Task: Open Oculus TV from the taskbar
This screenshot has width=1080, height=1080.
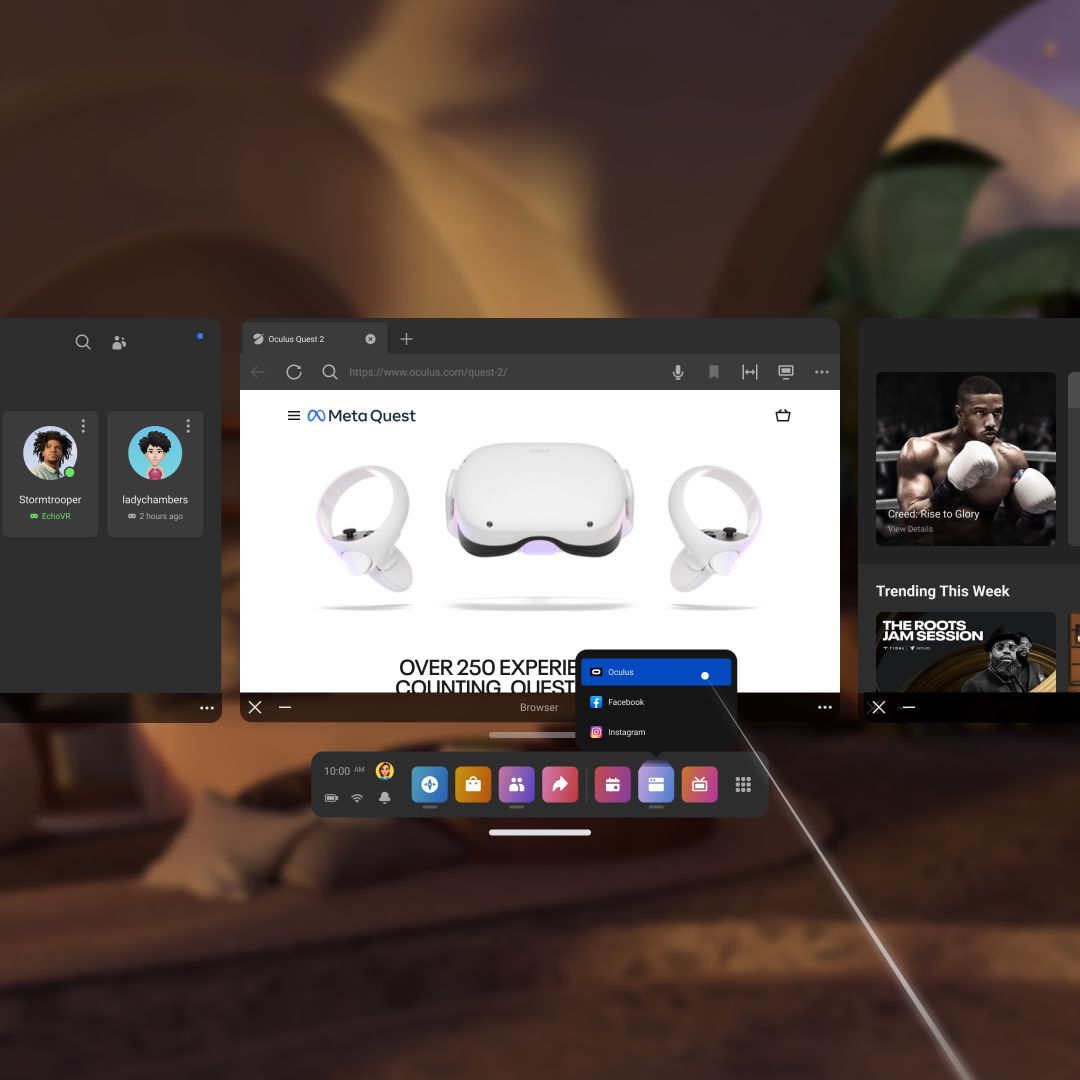Action: pos(699,784)
